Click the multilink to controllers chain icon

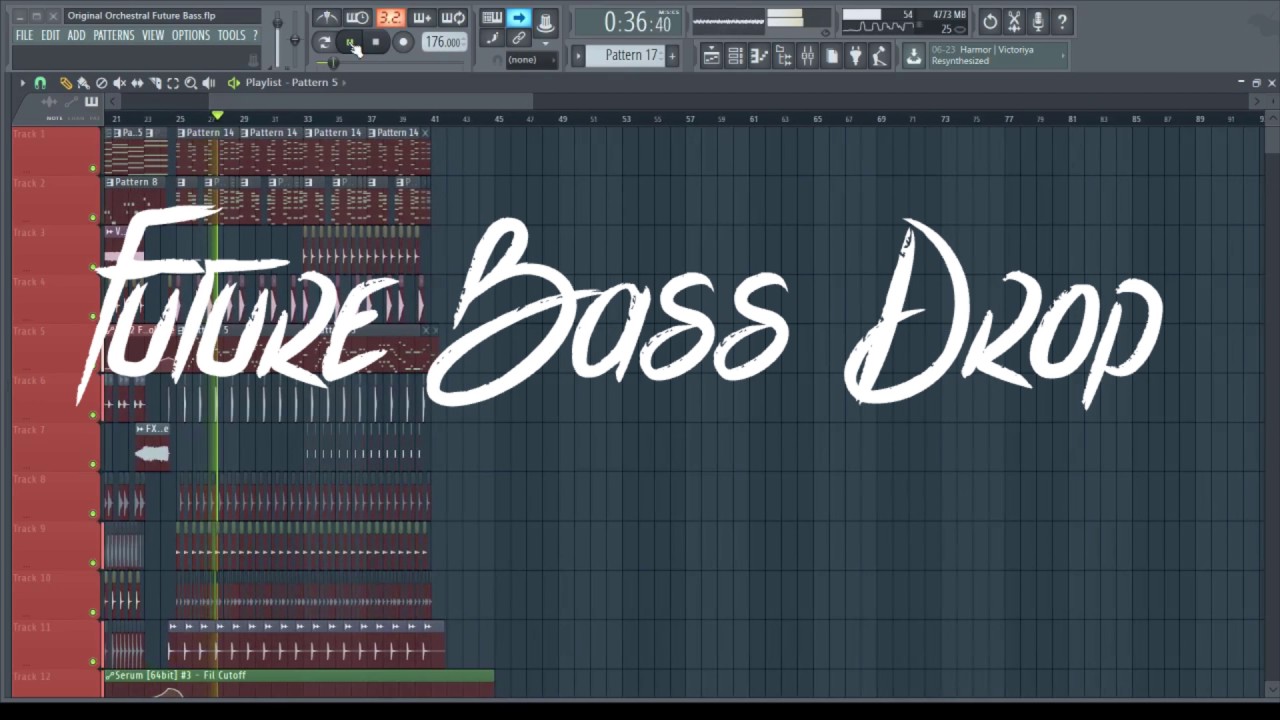(x=518, y=38)
